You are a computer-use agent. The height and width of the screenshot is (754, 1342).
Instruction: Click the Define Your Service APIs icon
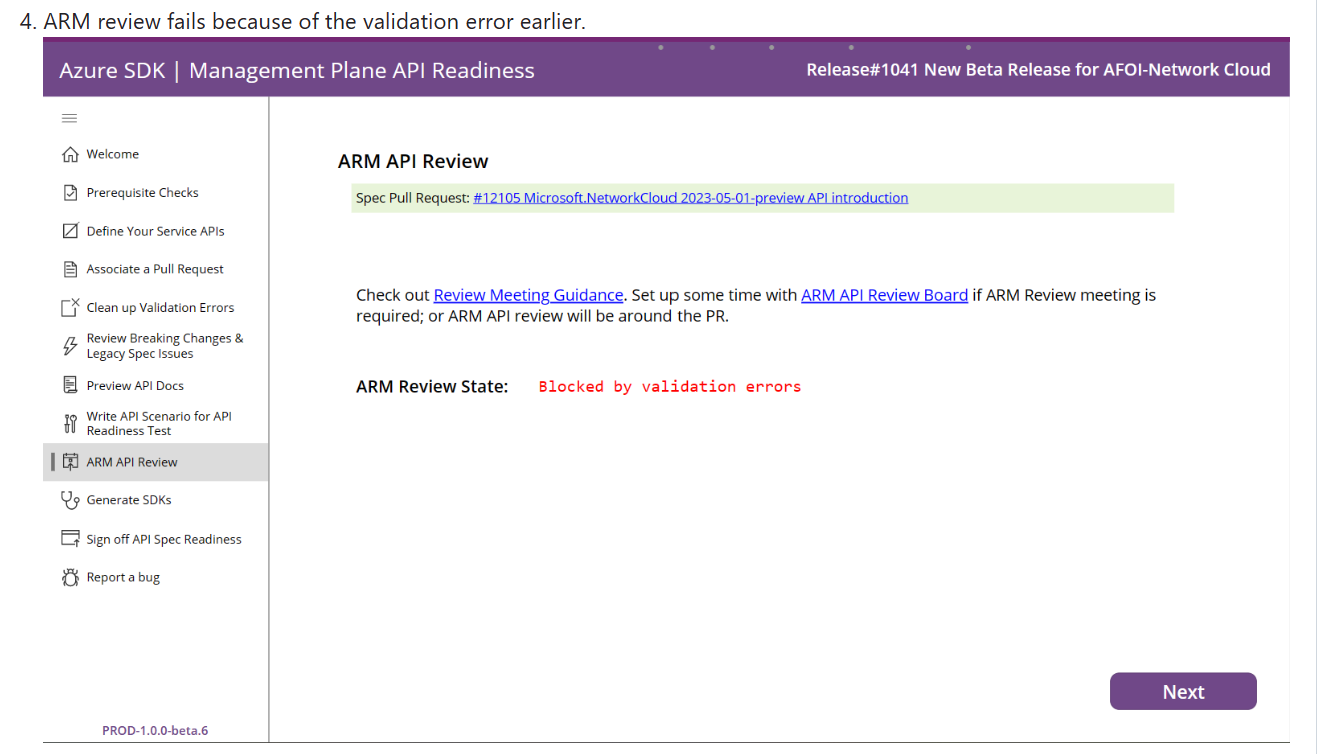click(69, 230)
